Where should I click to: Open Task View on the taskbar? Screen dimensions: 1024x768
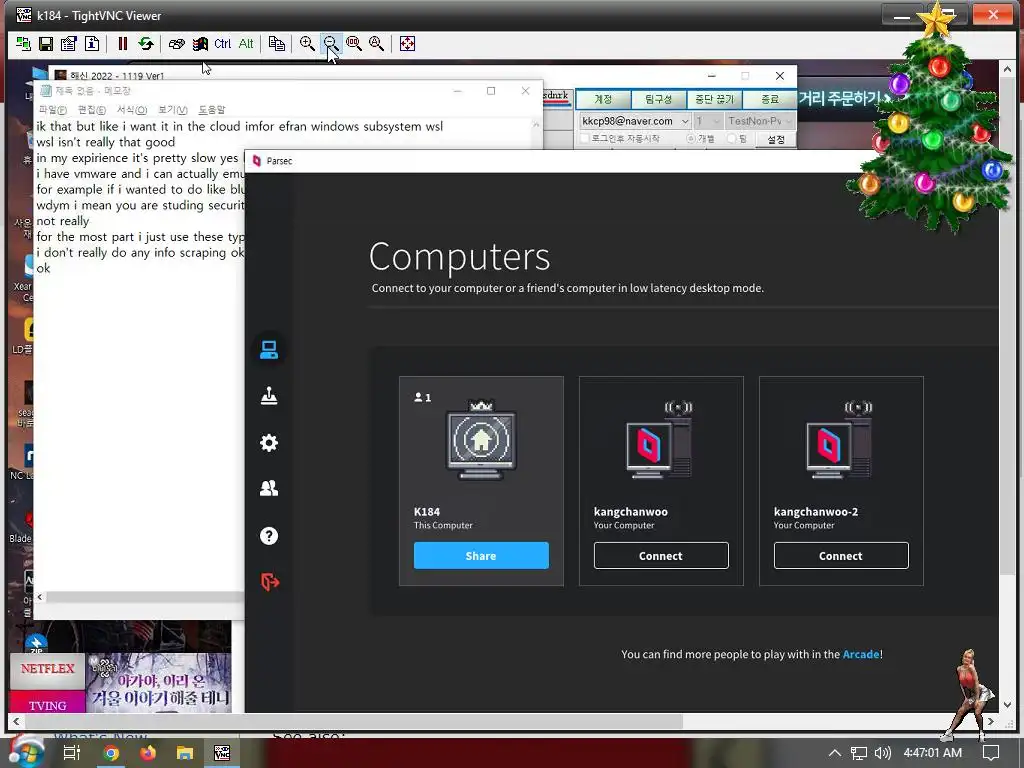tap(72, 753)
